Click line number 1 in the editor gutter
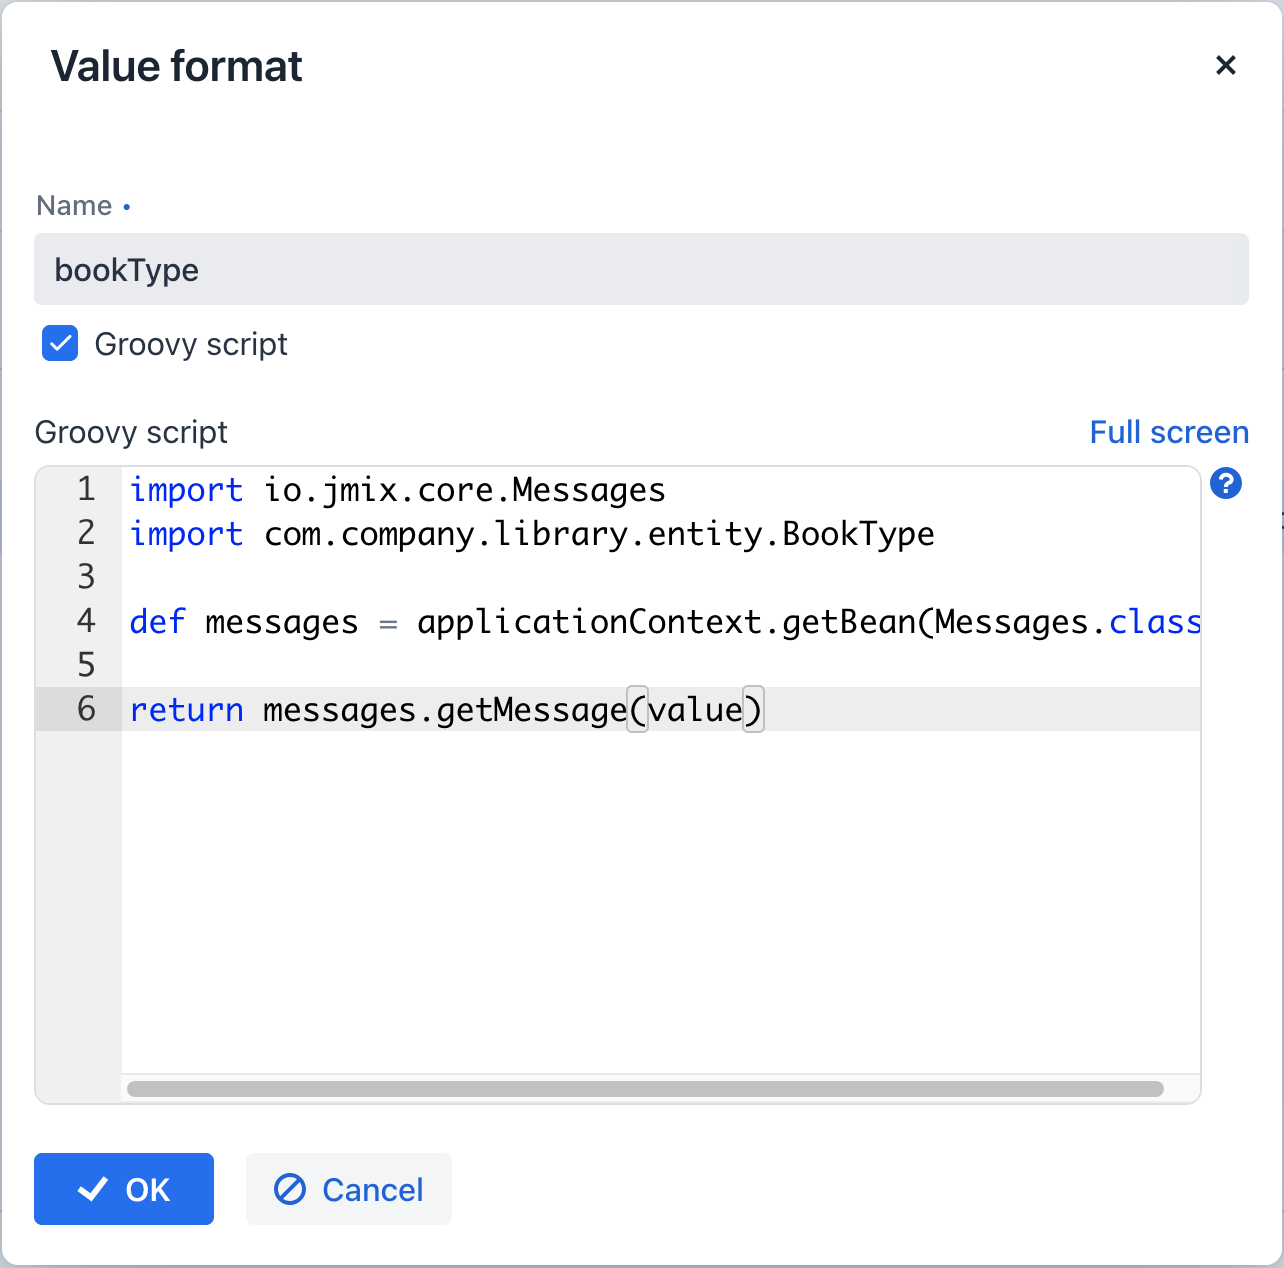This screenshot has width=1284, height=1268. 86,489
